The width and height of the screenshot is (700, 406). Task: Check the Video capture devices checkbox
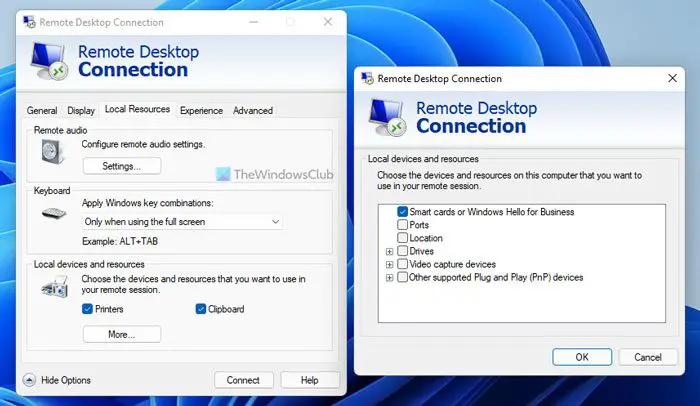tap(402, 264)
